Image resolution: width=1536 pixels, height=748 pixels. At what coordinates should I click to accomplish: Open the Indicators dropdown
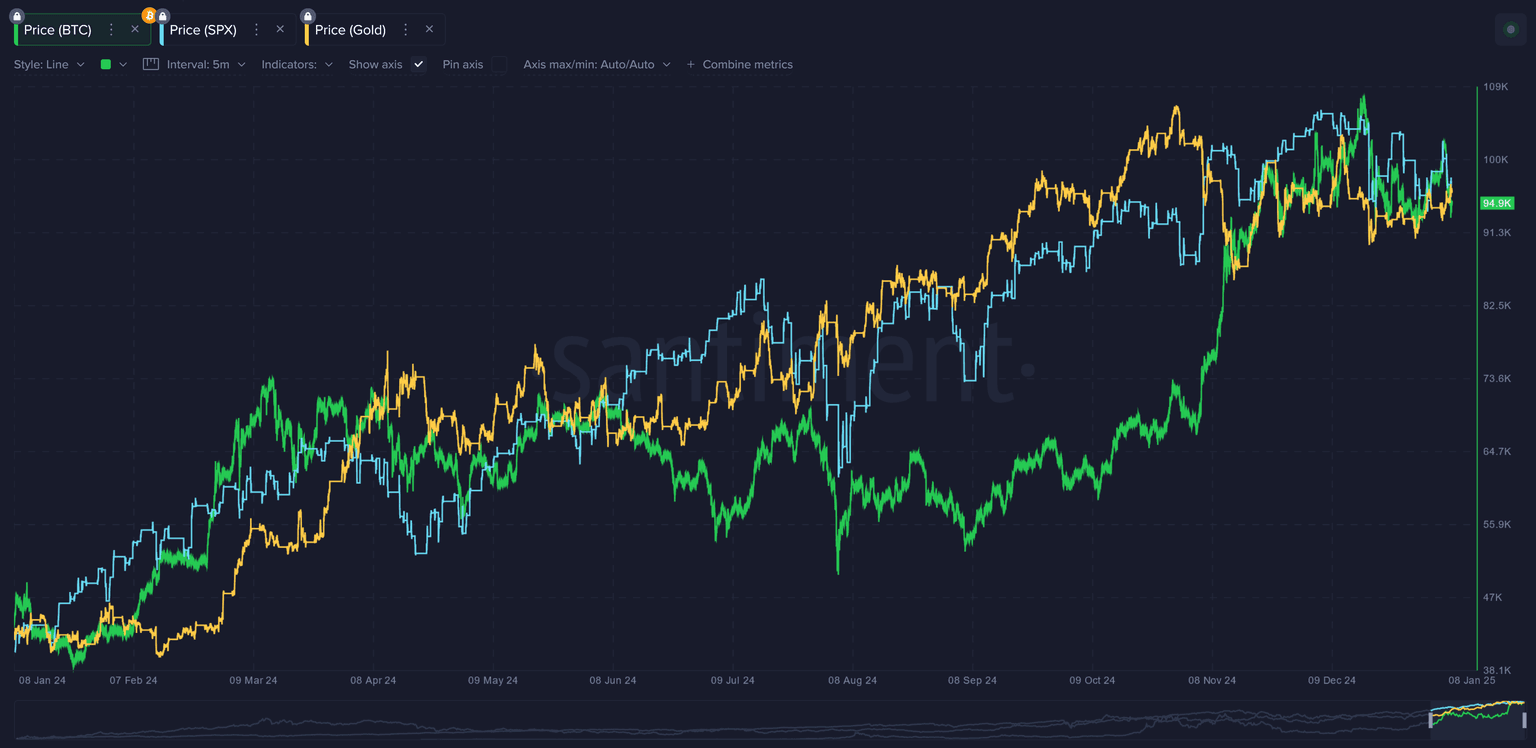point(297,64)
